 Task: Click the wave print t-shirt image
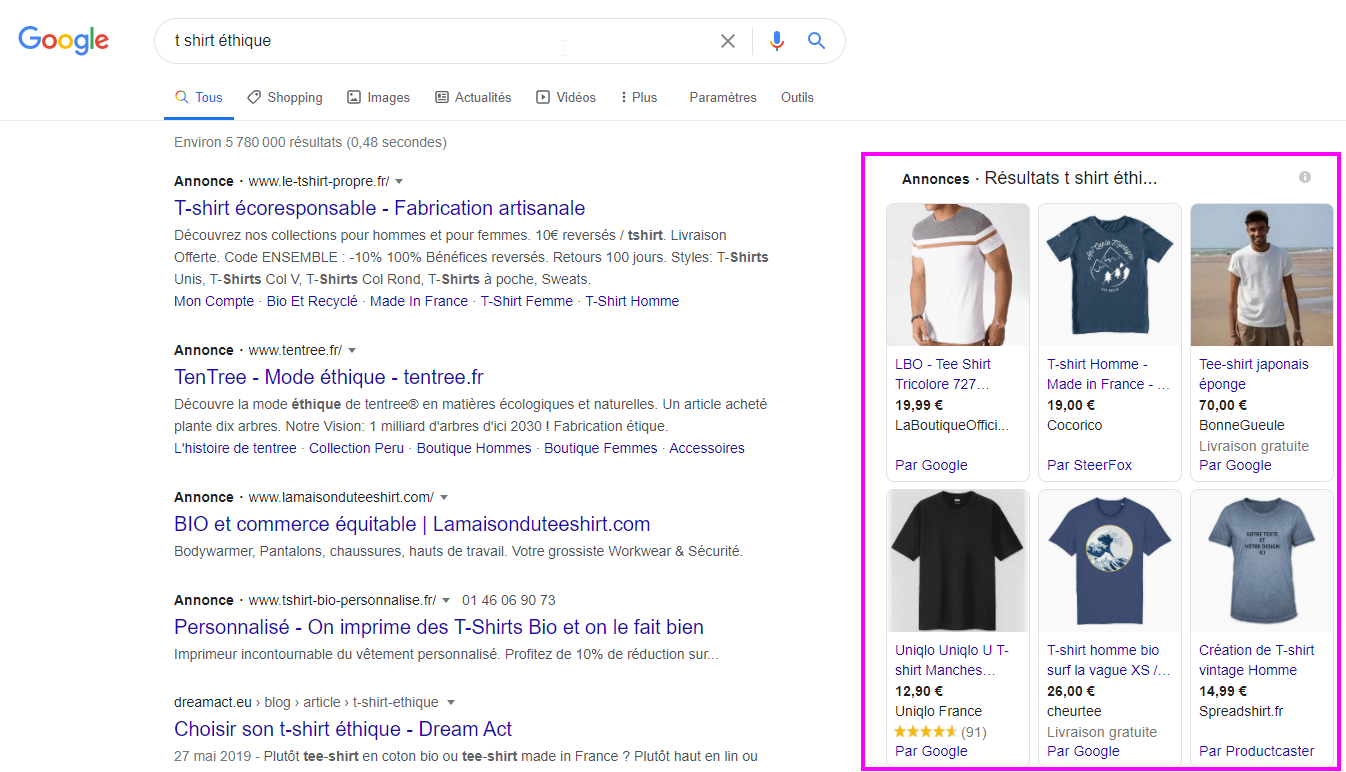coord(1110,561)
